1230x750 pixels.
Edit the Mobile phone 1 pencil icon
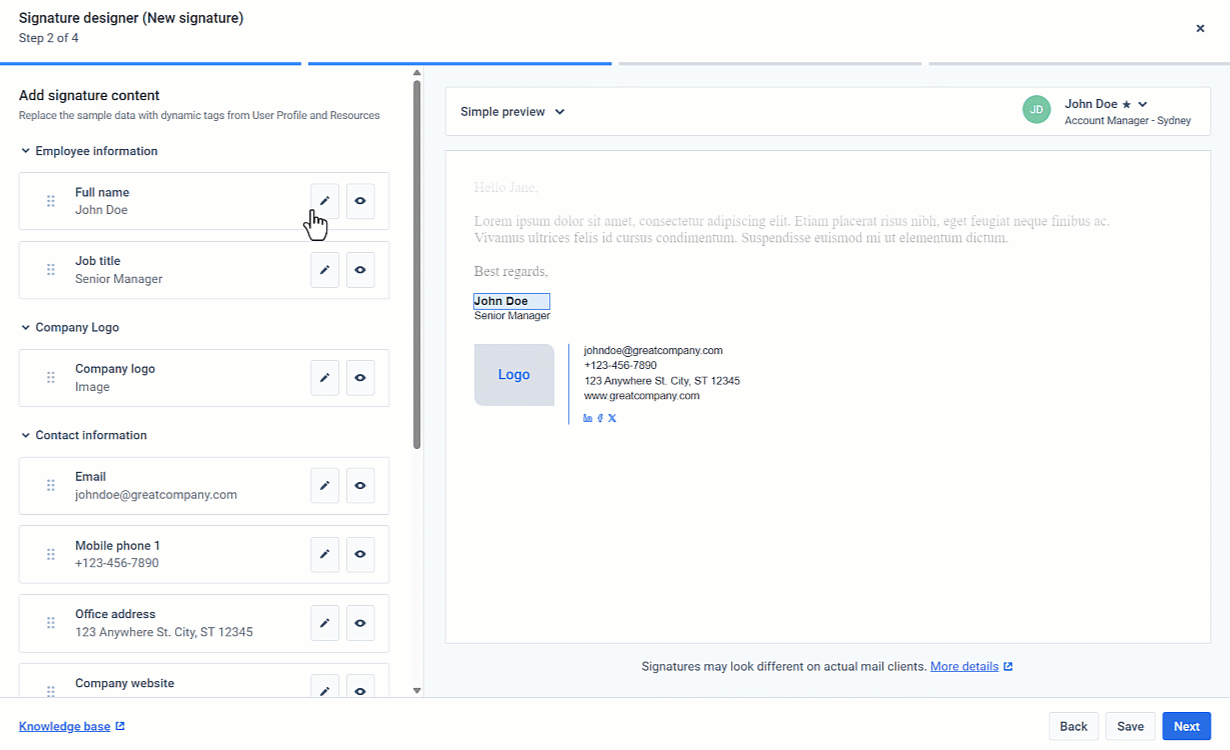pyautogui.click(x=324, y=554)
